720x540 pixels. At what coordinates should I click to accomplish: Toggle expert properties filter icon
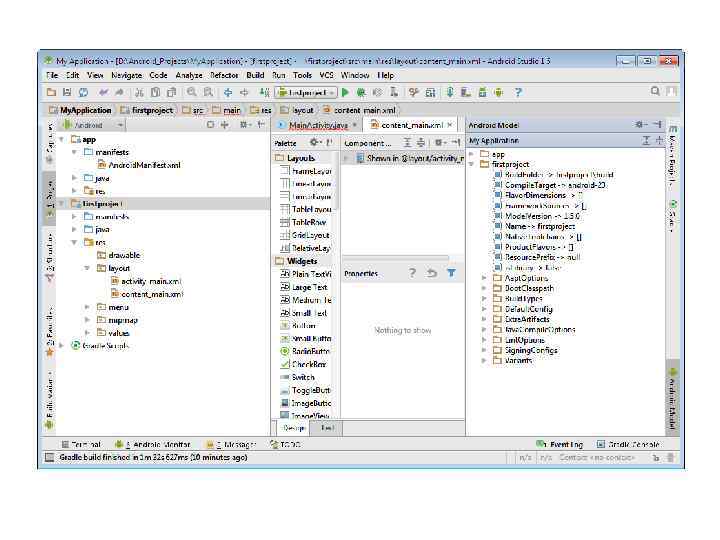point(451,273)
